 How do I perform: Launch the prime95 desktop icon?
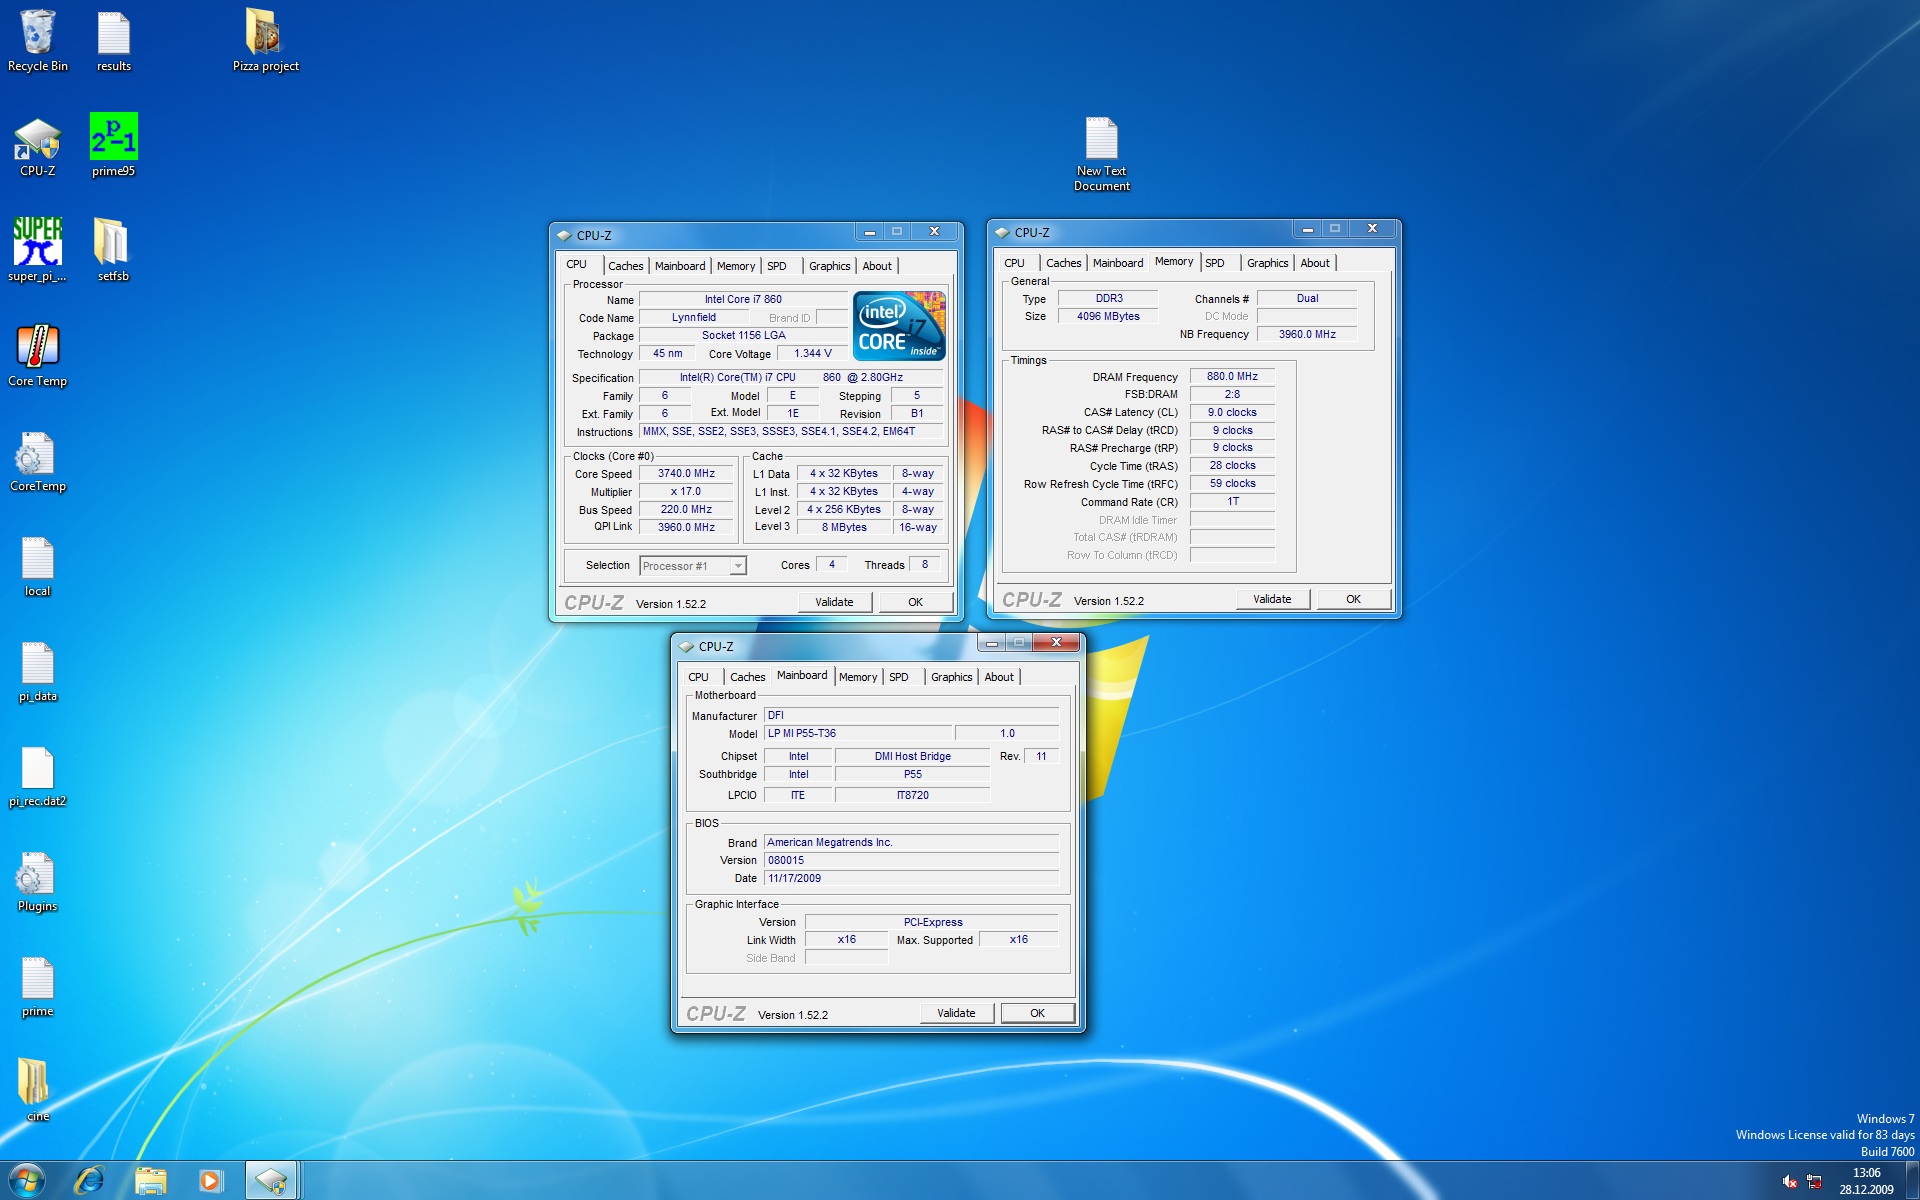[113, 146]
